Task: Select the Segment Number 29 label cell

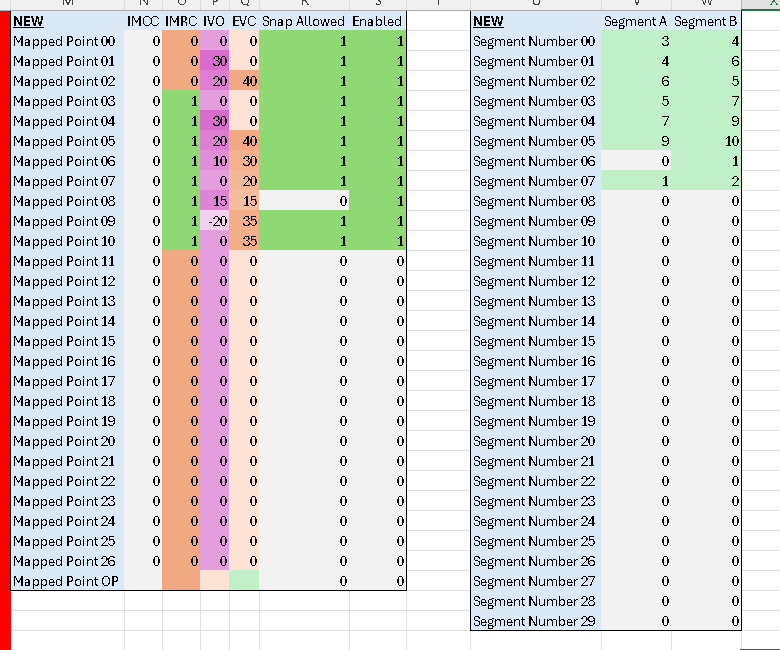Action: coord(536,621)
